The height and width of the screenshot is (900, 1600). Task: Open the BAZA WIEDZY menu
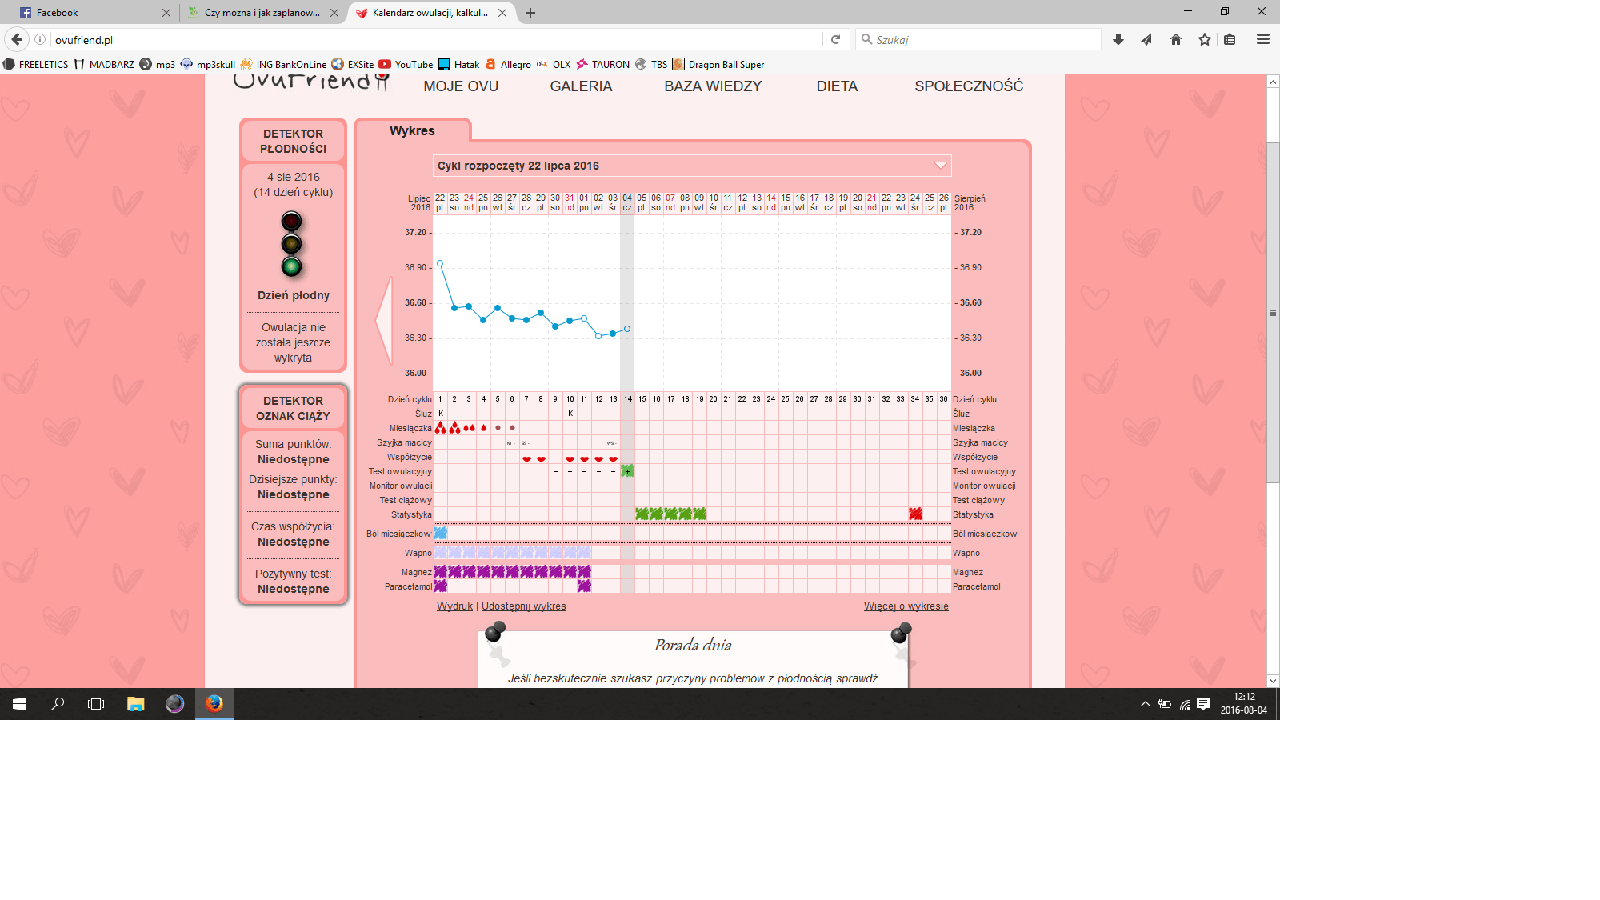click(x=713, y=86)
